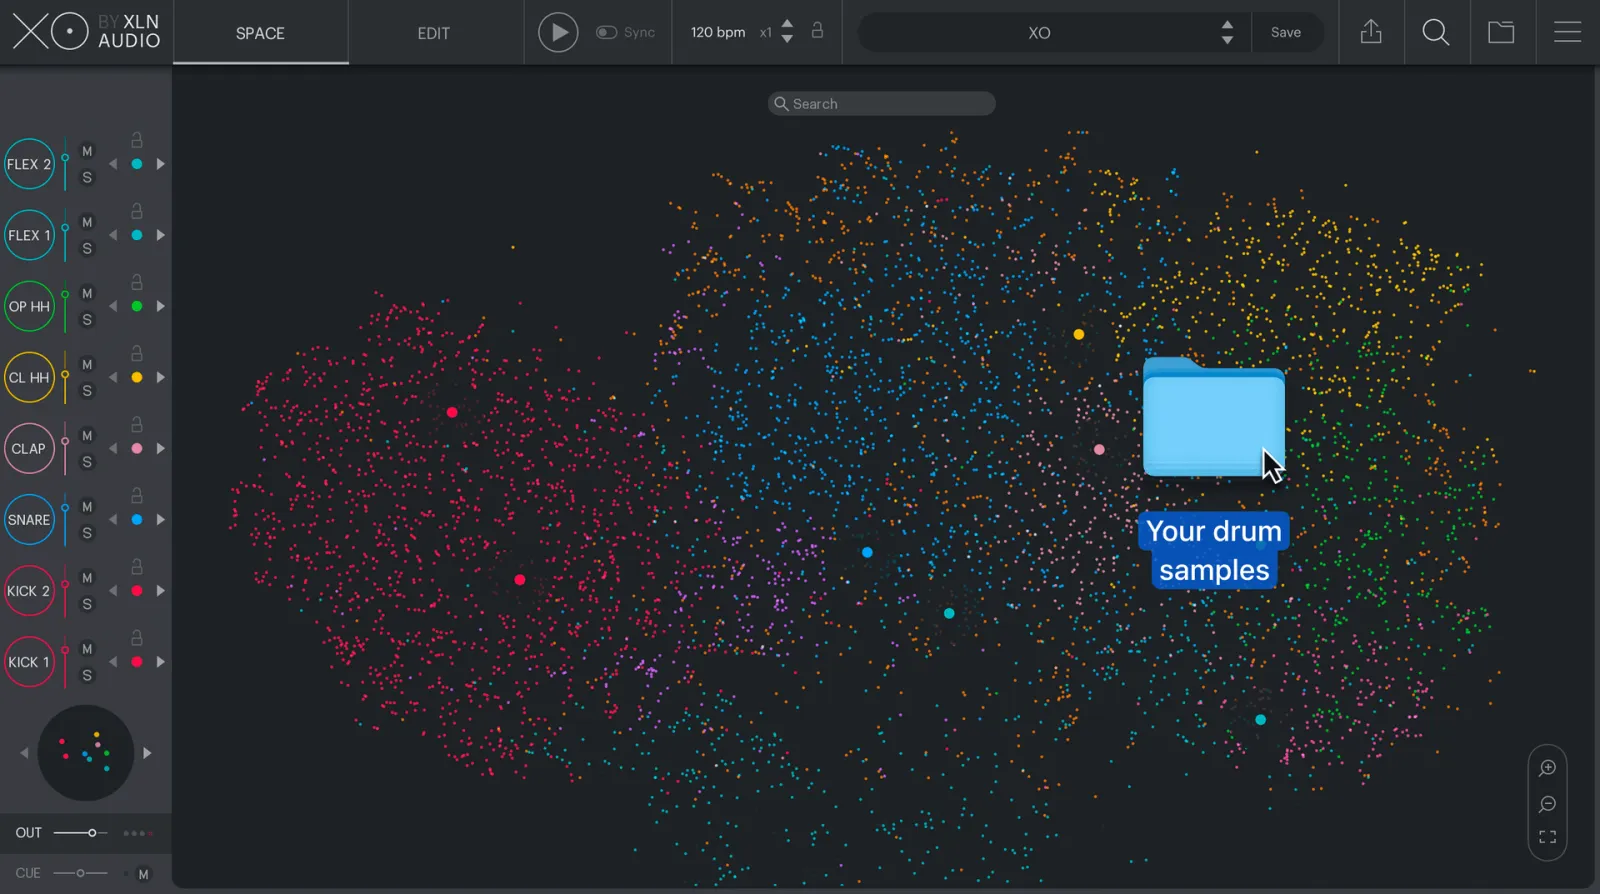Image resolution: width=1600 pixels, height=894 pixels.
Task: Click the Your drum samples folder
Action: click(x=1214, y=418)
